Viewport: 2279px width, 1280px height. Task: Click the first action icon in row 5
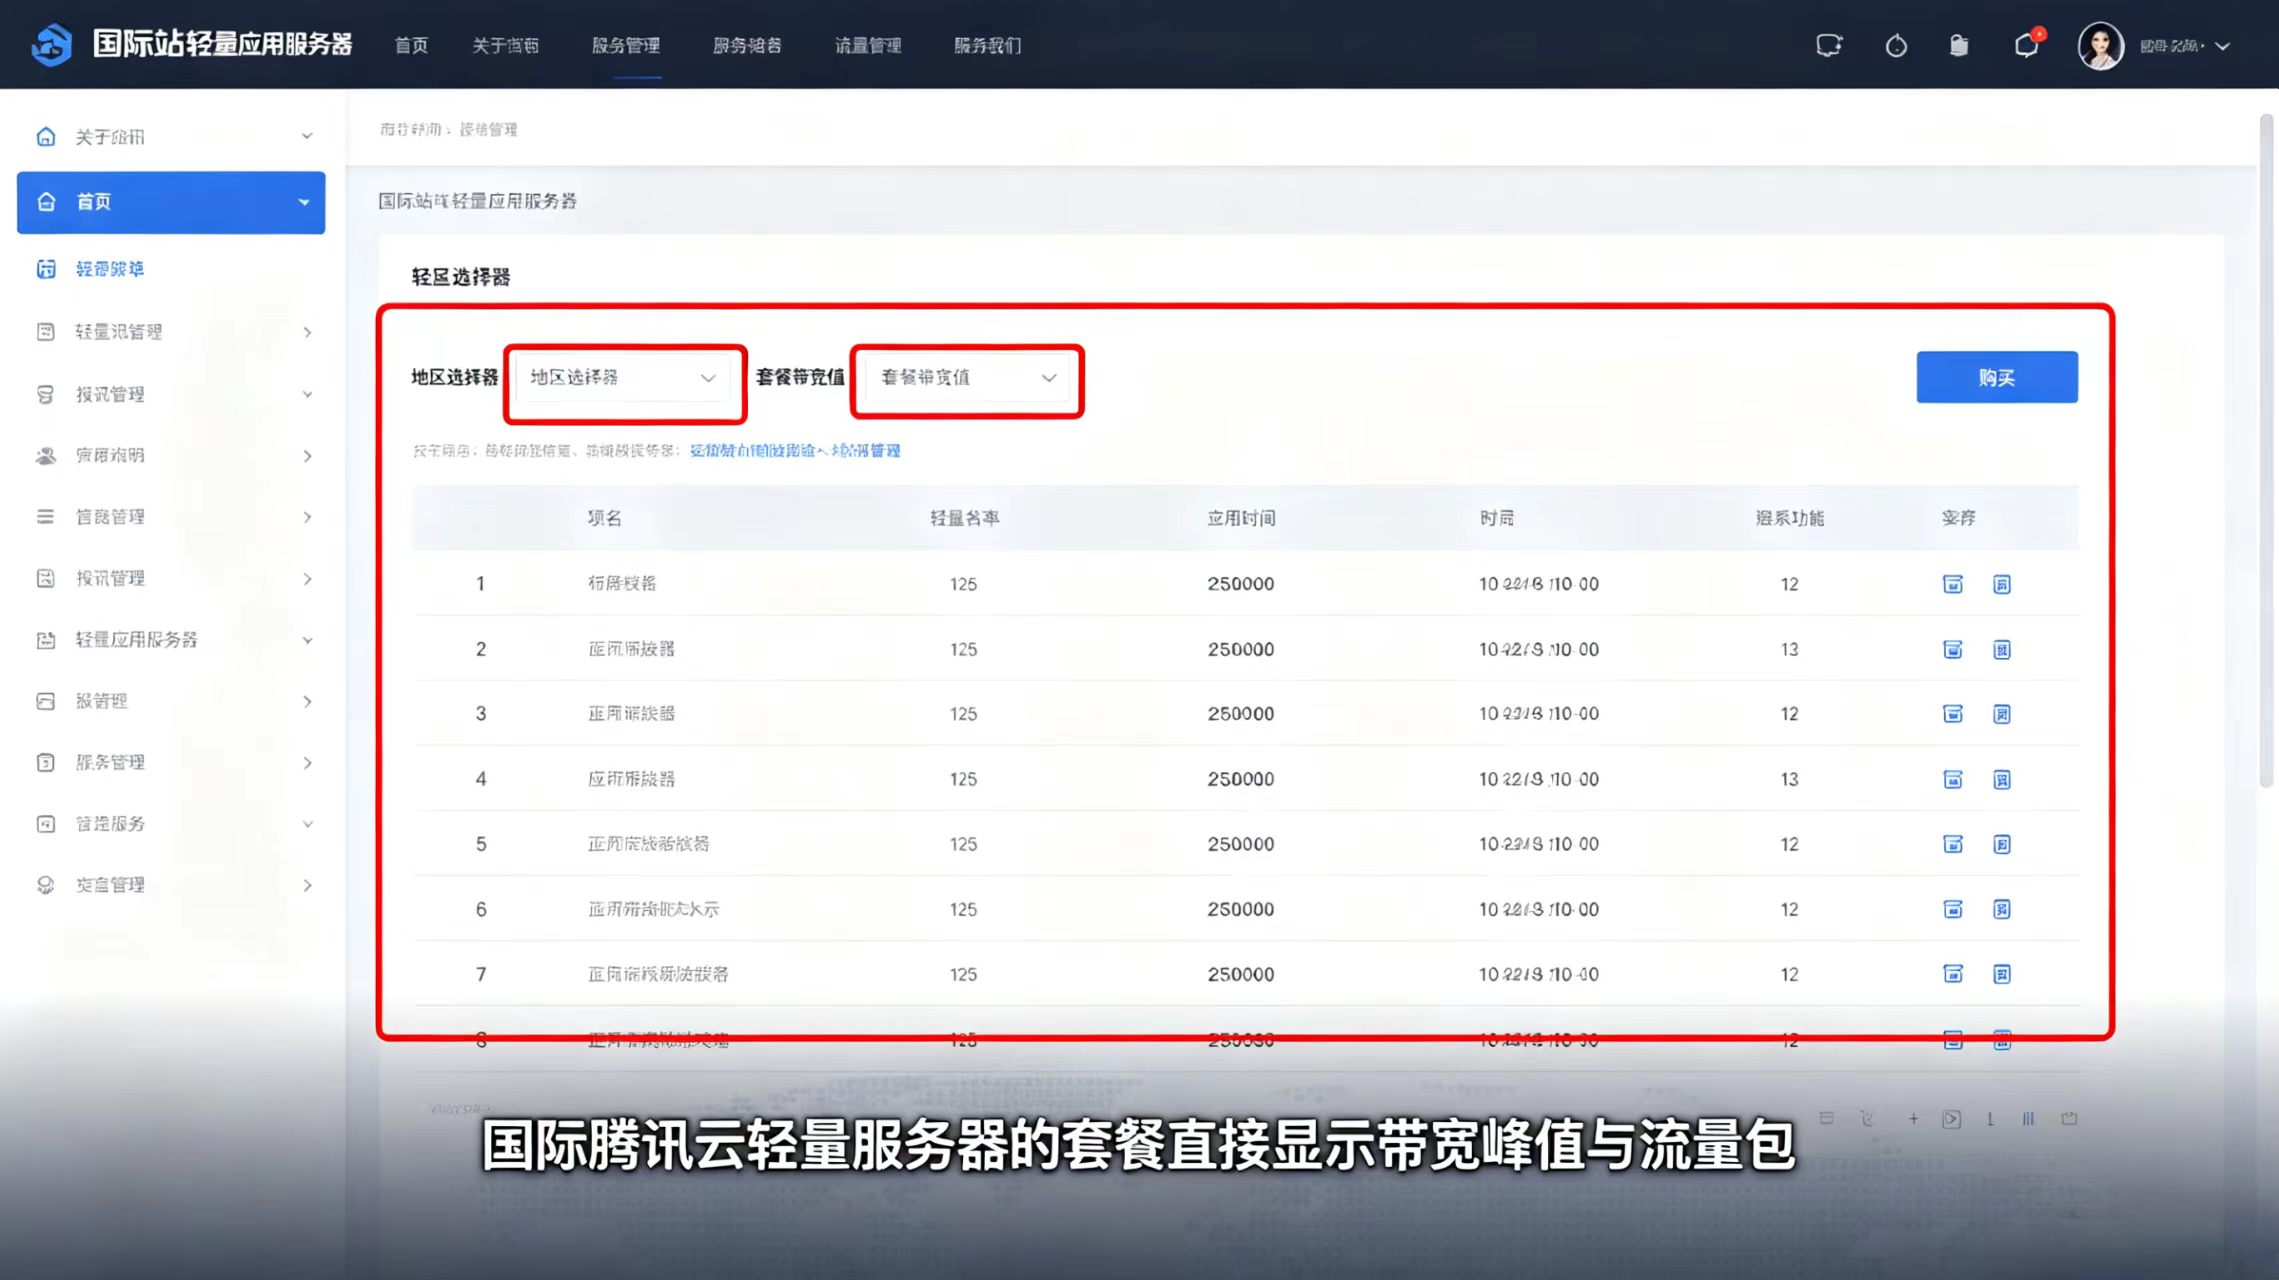click(1952, 844)
